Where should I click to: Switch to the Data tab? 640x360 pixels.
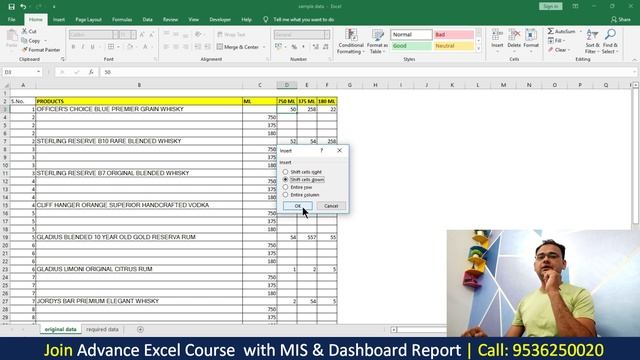[x=147, y=20]
